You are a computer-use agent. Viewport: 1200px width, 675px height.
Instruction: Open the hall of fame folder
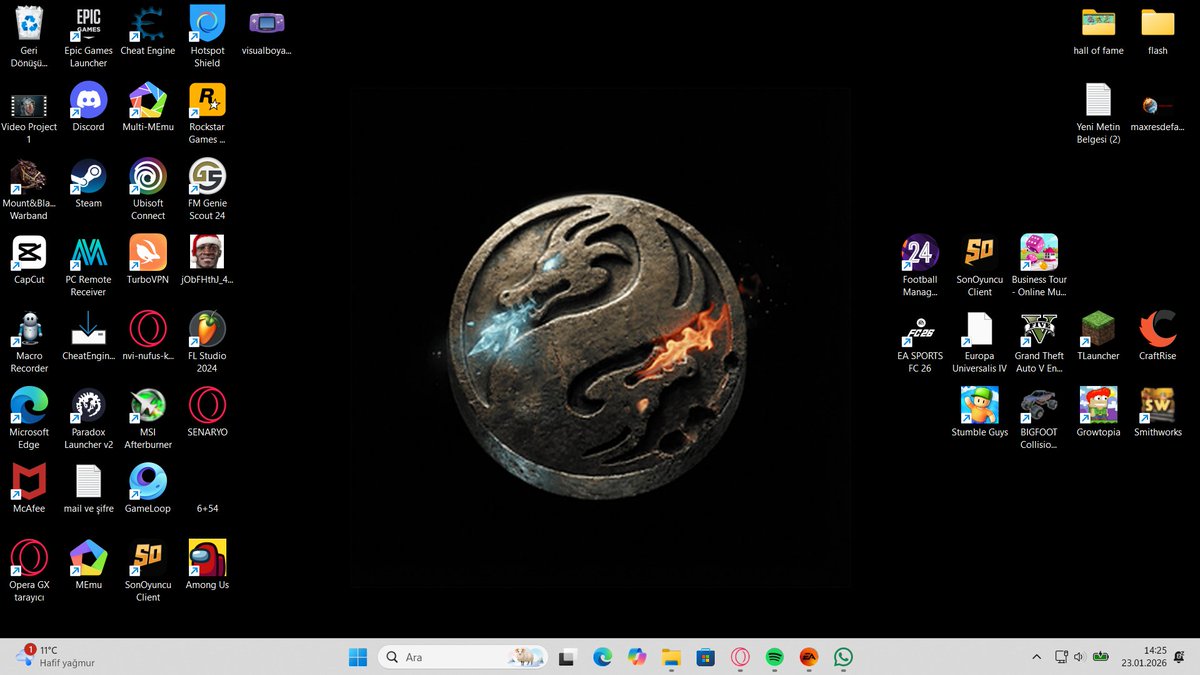(x=1098, y=30)
